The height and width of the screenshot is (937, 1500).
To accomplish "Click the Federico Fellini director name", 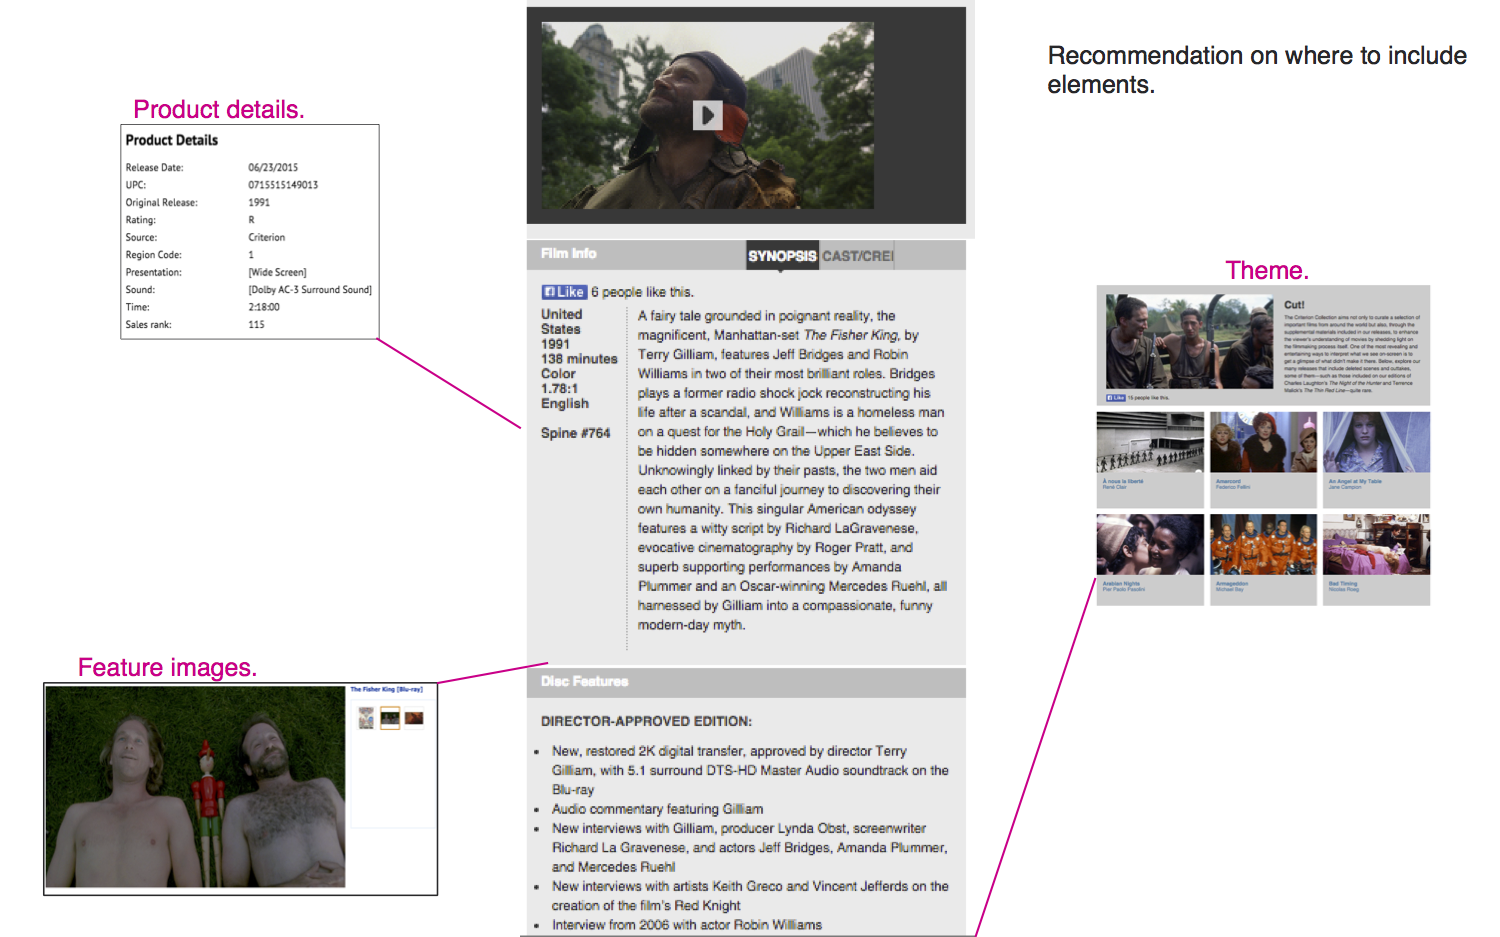I will [x=1232, y=487].
